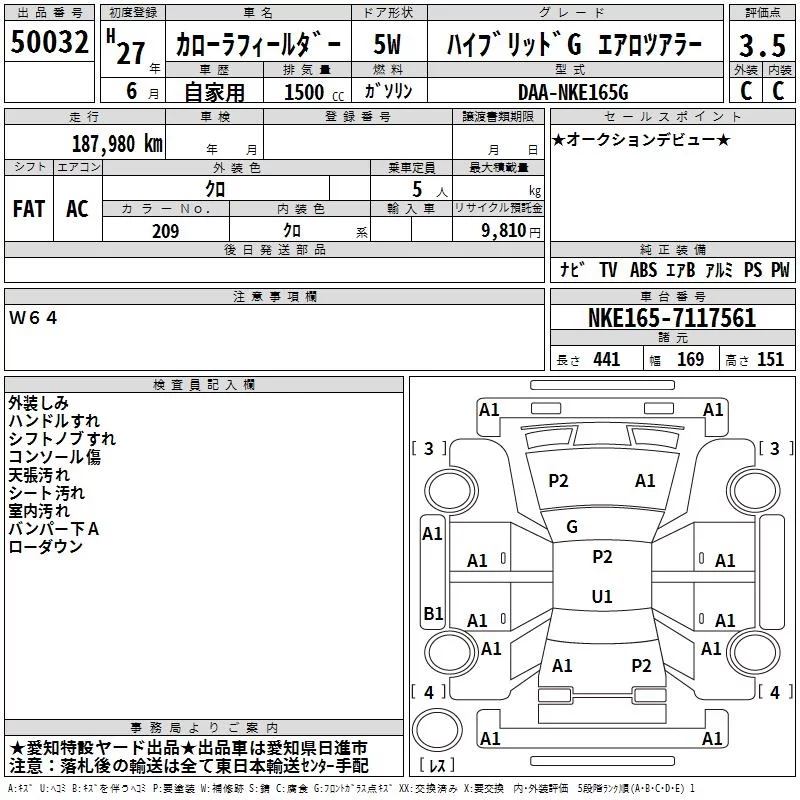Viewport: 800px width, 800px height.
Task: Select the height value 151
Action: [x=770, y=359]
